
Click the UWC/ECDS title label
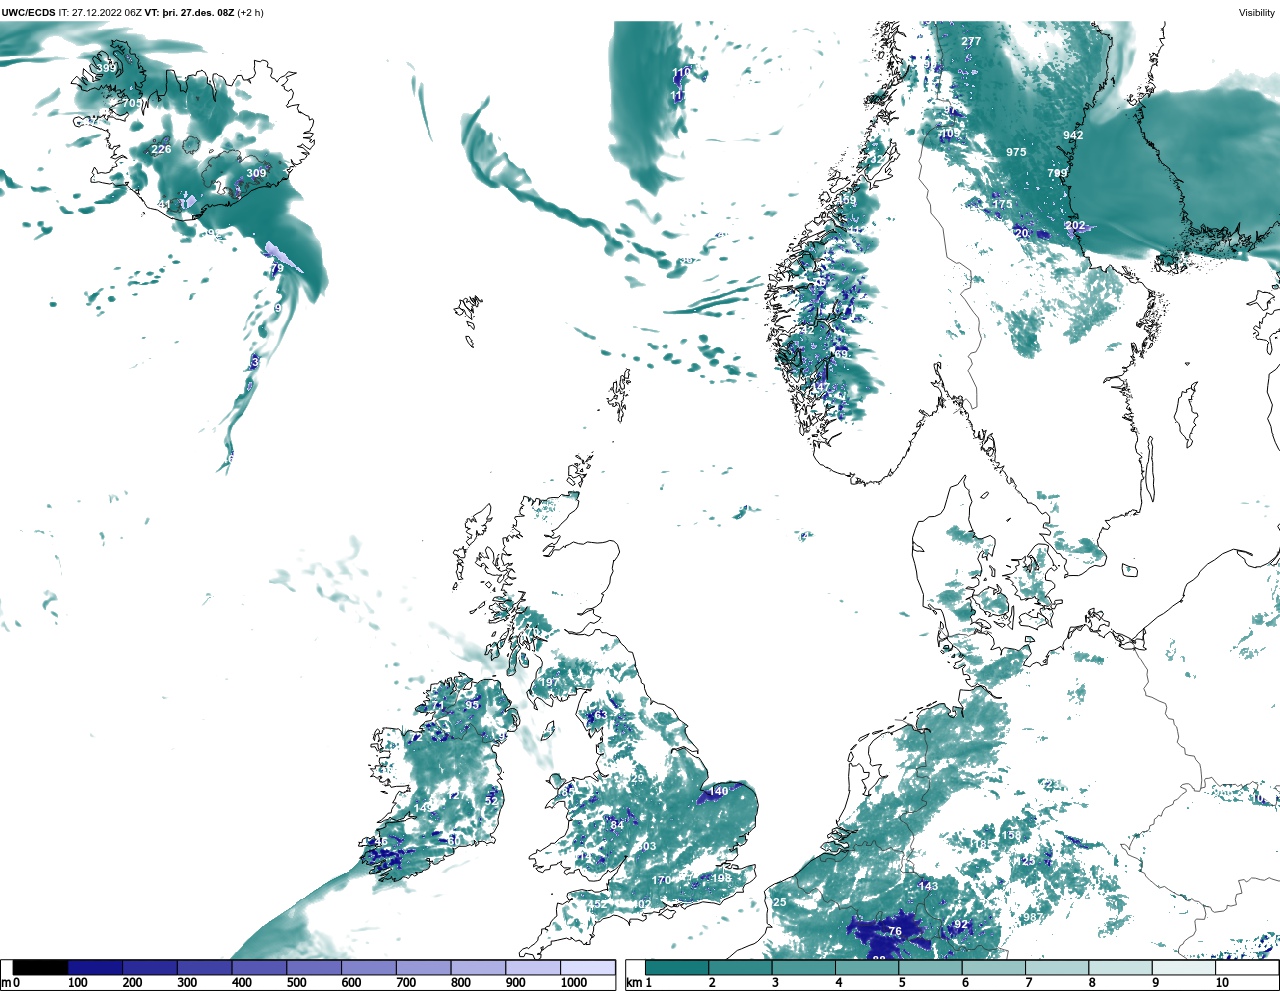click(x=29, y=12)
